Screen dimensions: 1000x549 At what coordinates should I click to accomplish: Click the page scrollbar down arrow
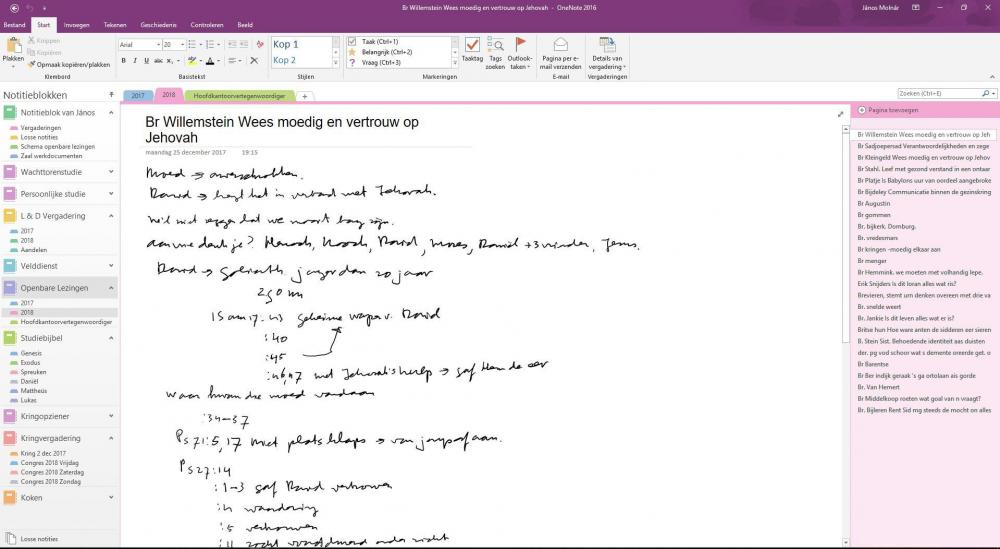pos(846,543)
